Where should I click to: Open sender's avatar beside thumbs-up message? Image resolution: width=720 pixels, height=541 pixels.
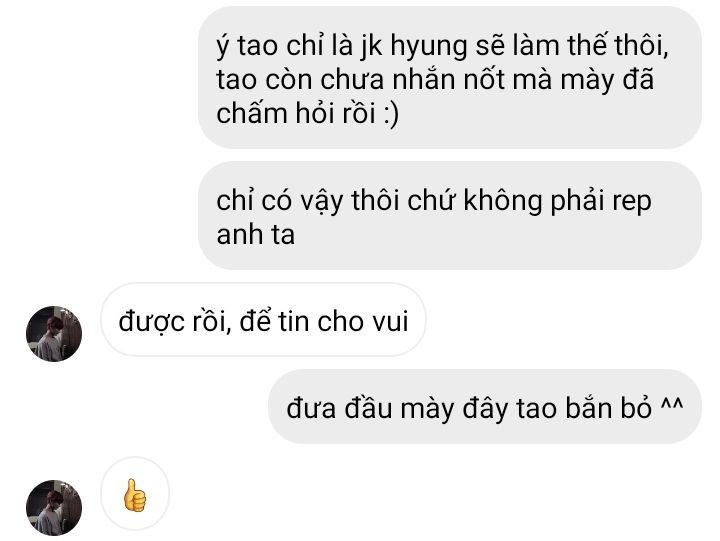[54, 508]
